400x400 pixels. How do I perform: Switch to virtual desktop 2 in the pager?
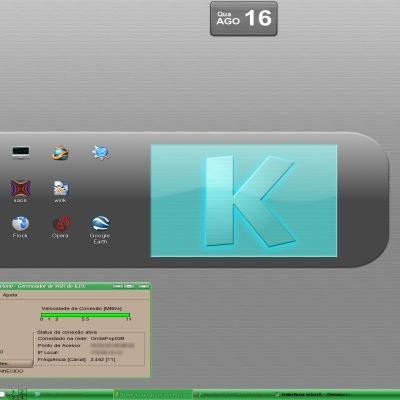[x=22, y=392]
